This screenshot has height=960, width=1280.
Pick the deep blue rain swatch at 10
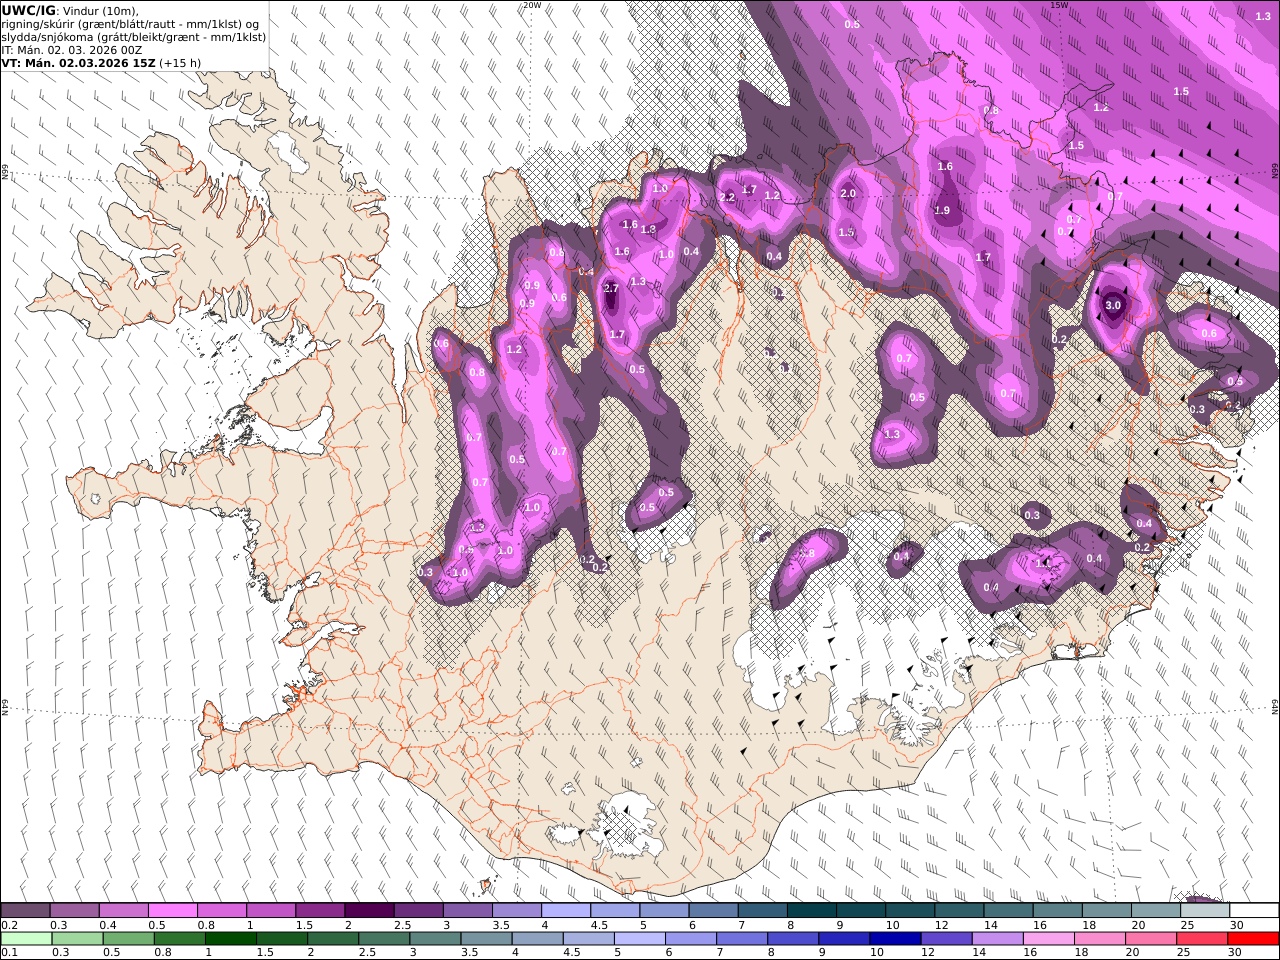(x=894, y=939)
